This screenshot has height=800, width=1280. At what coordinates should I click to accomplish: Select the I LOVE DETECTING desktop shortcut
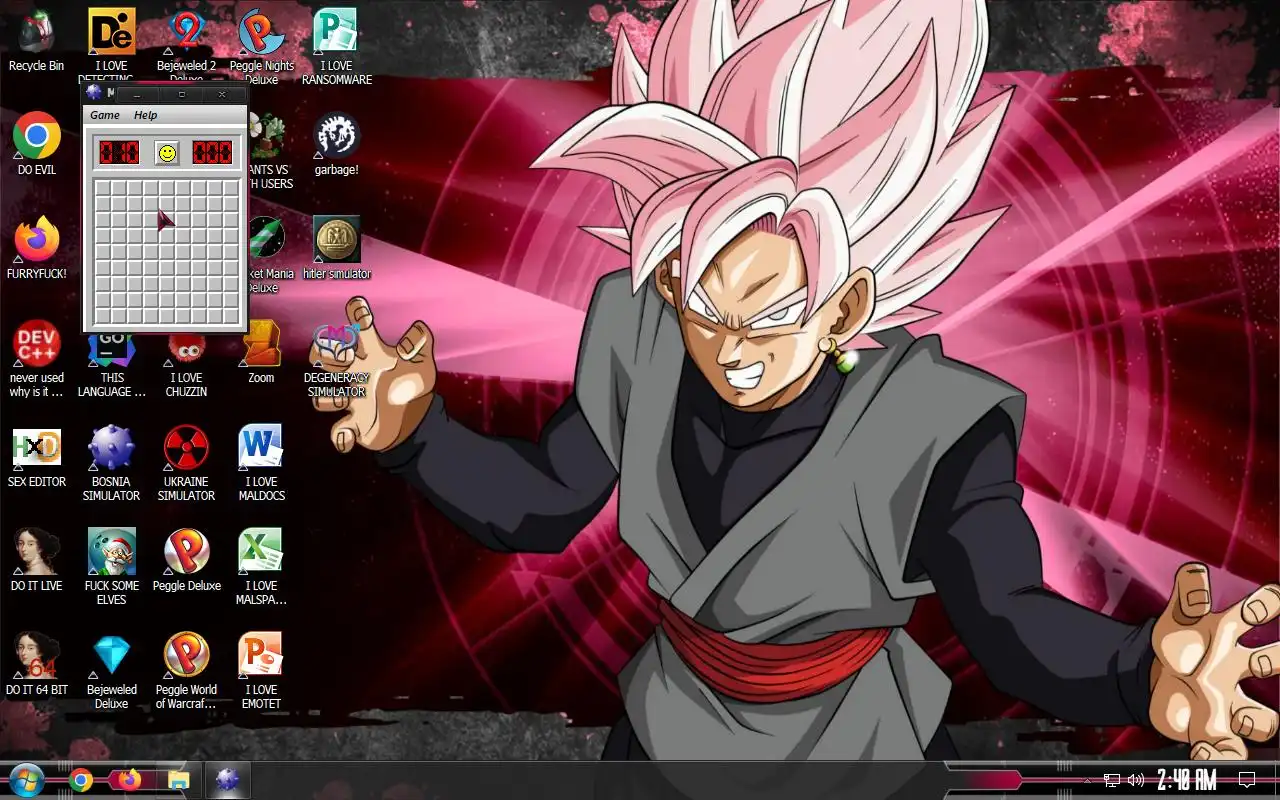click(111, 45)
